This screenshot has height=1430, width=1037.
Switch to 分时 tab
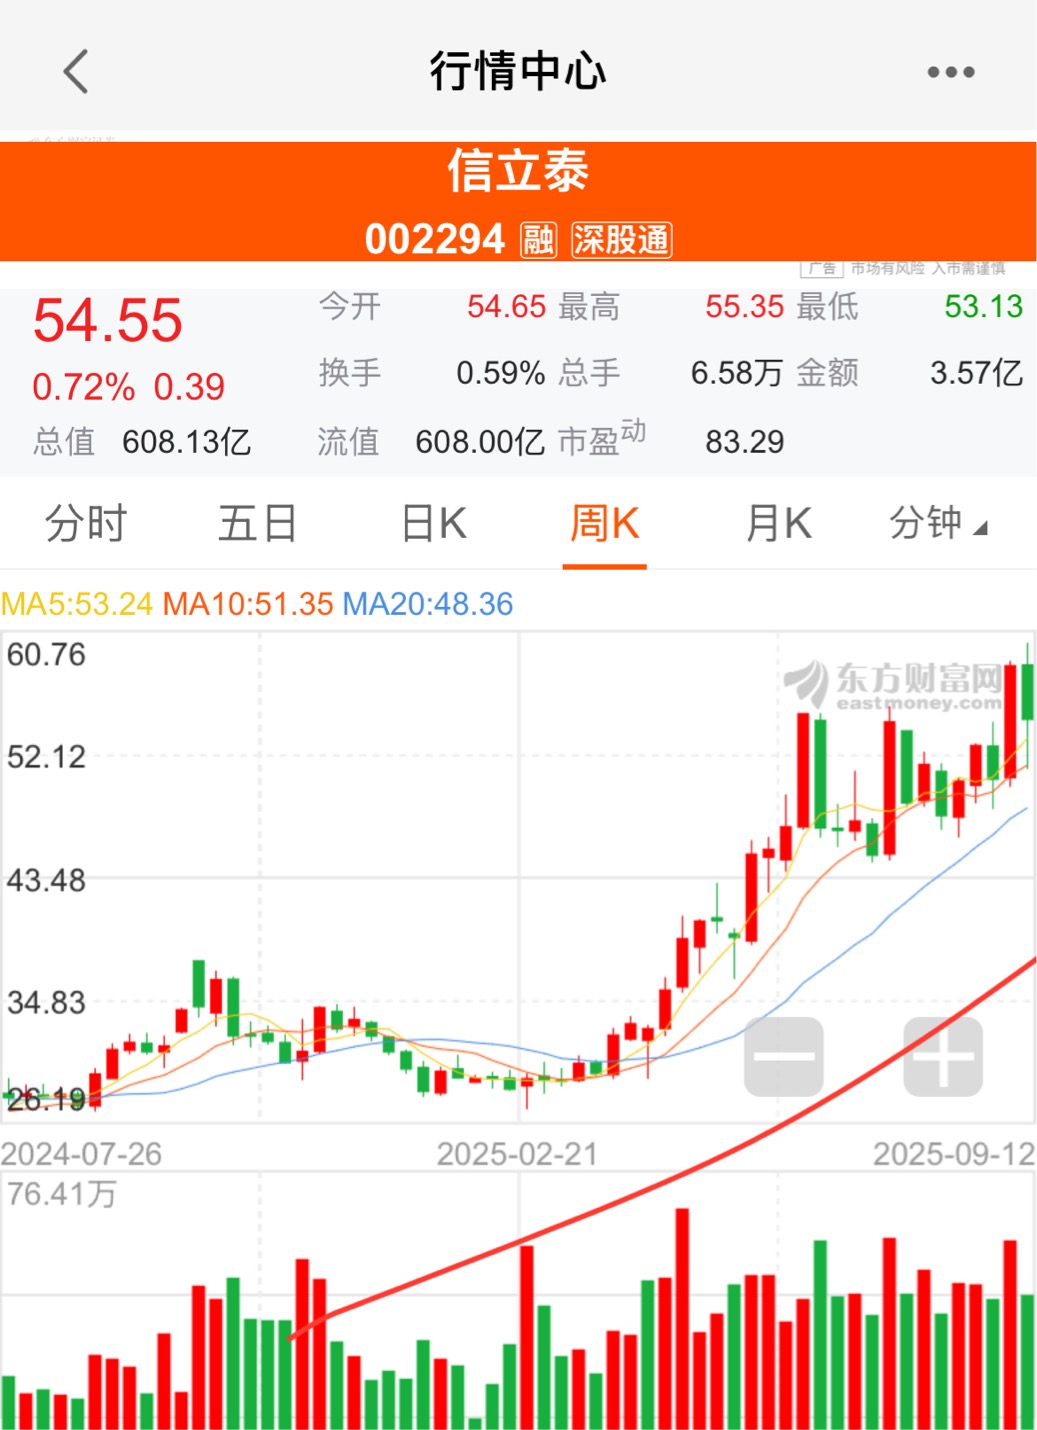click(86, 523)
